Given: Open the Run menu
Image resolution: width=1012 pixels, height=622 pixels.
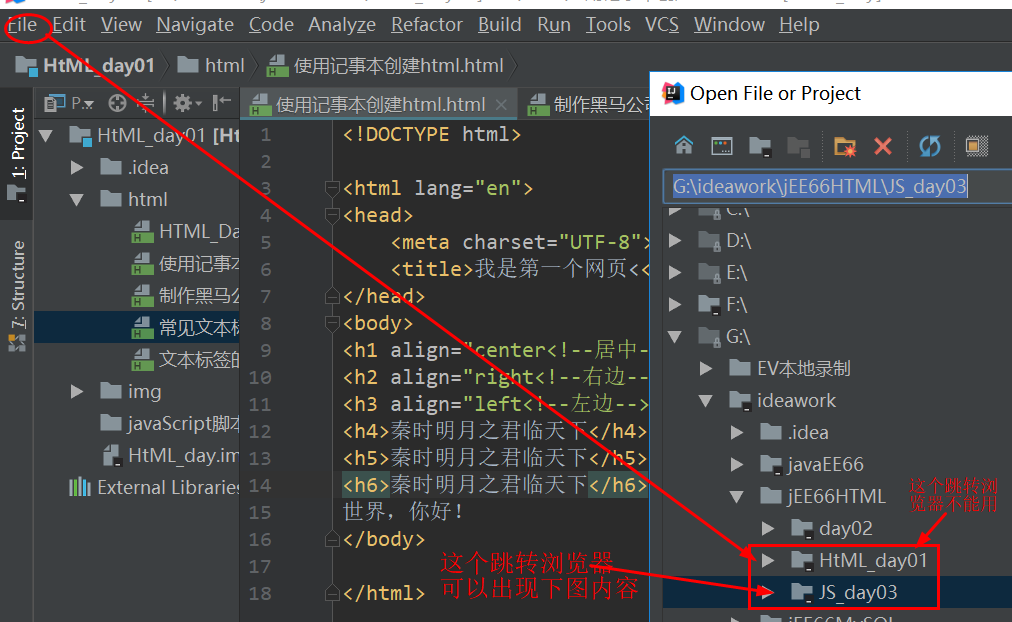Looking at the screenshot, I should (x=554, y=25).
